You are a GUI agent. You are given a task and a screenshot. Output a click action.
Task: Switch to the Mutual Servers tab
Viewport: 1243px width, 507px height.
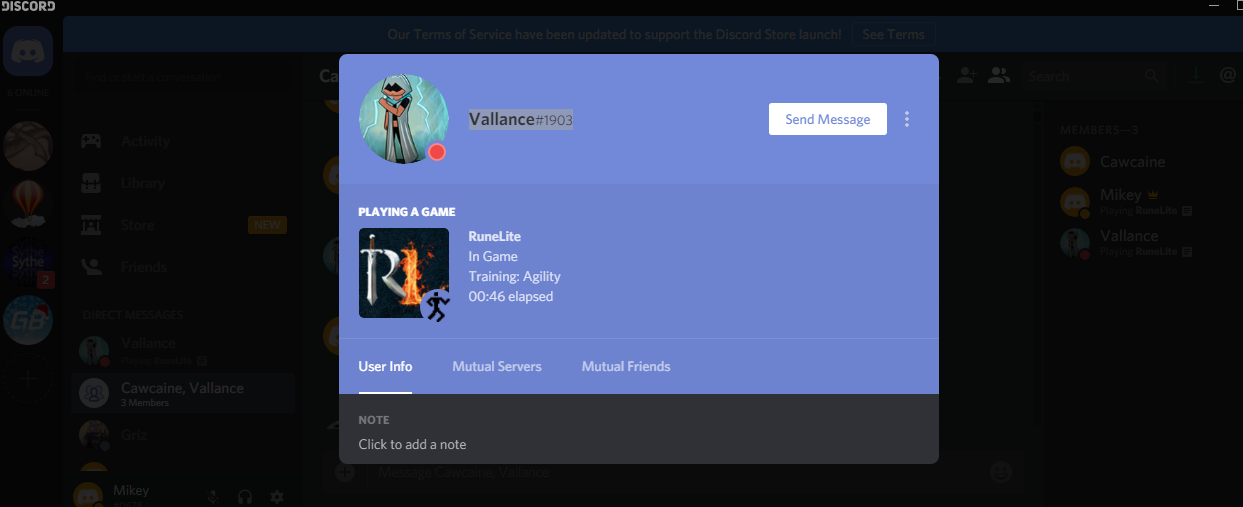(497, 366)
